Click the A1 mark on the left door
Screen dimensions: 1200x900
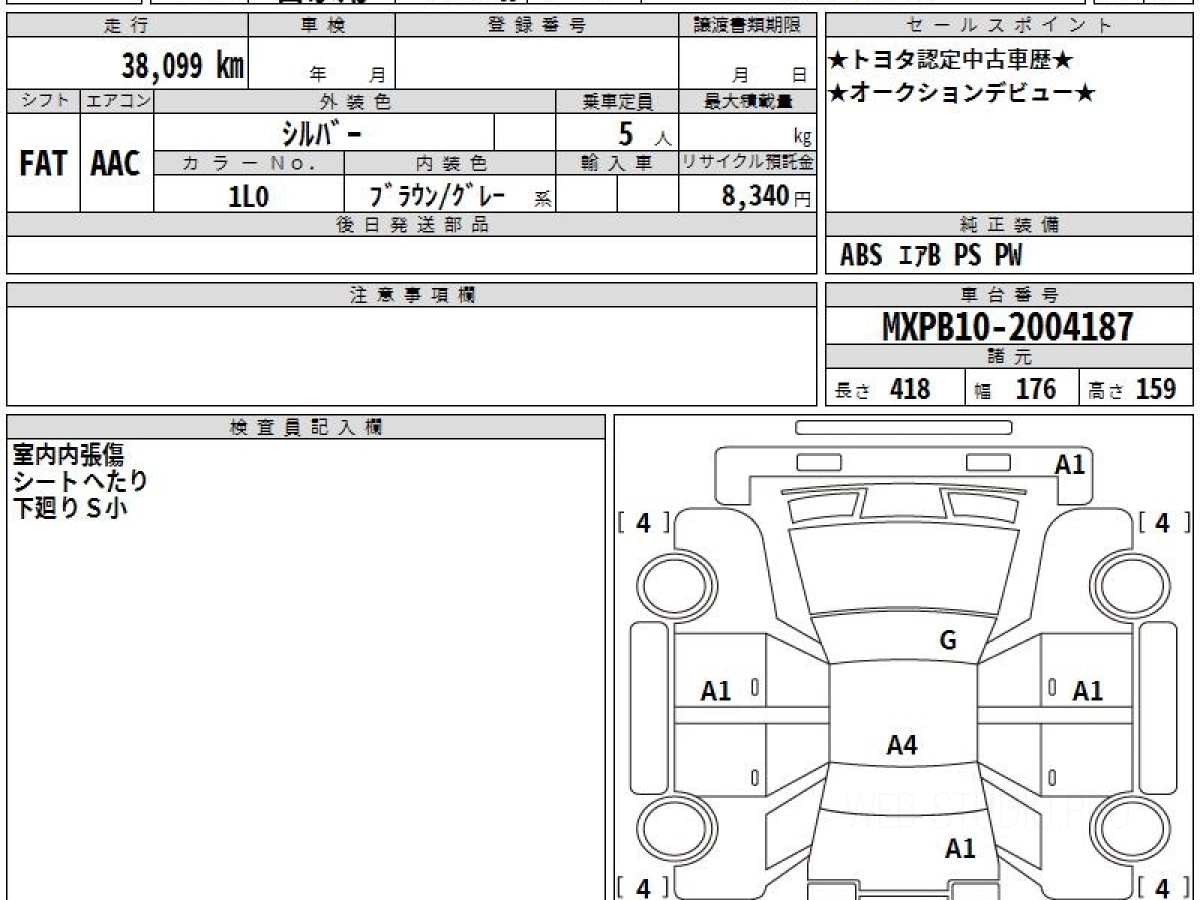716,690
